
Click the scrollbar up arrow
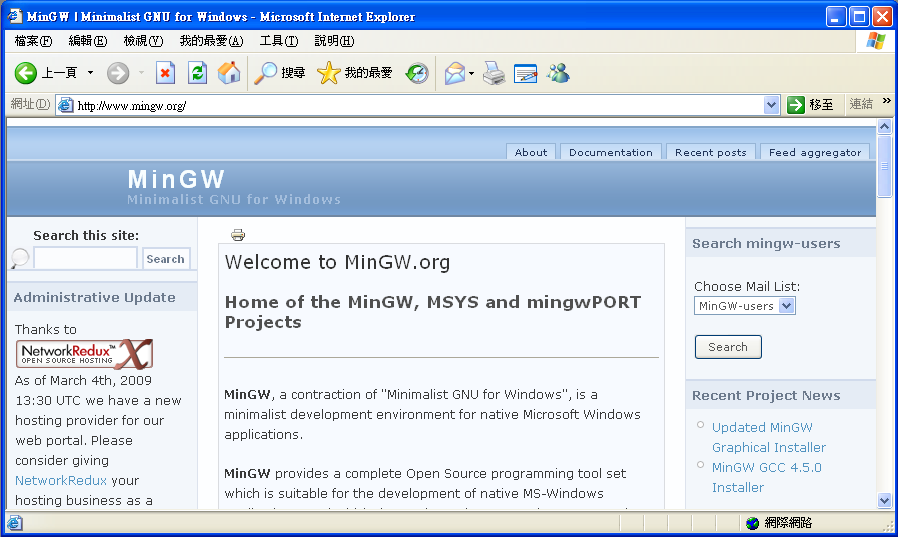tap(884, 127)
